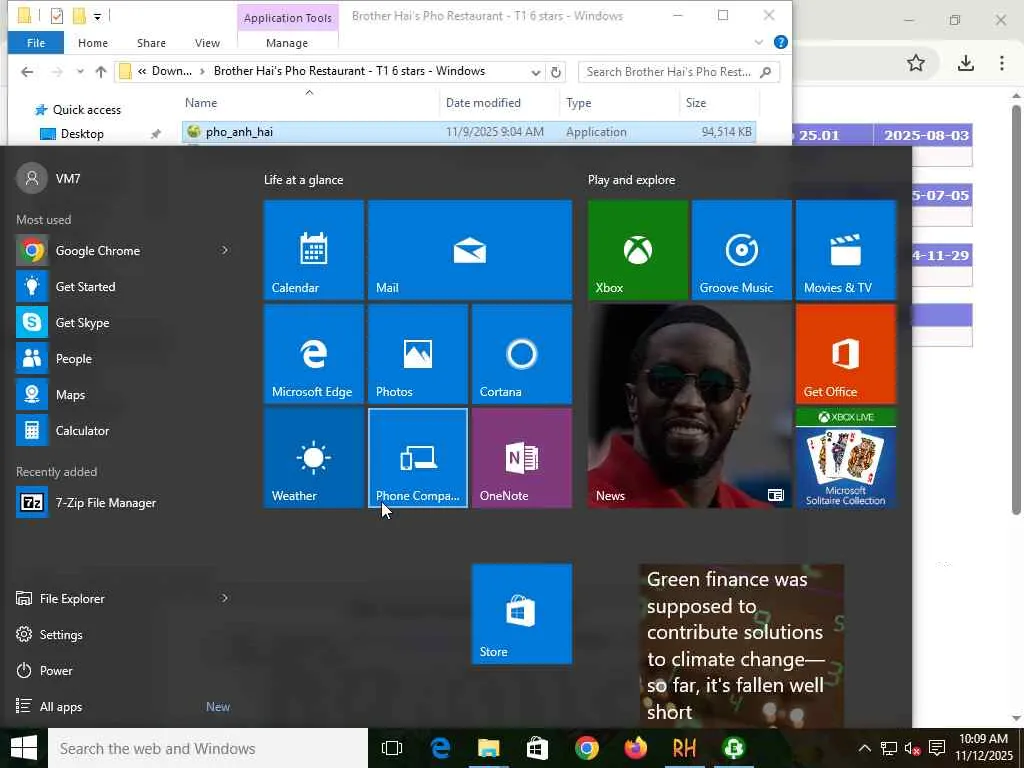Switch to the Share ribbon tab
Viewport: 1024px width, 768px height.
pyautogui.click(x=151, y=43)
